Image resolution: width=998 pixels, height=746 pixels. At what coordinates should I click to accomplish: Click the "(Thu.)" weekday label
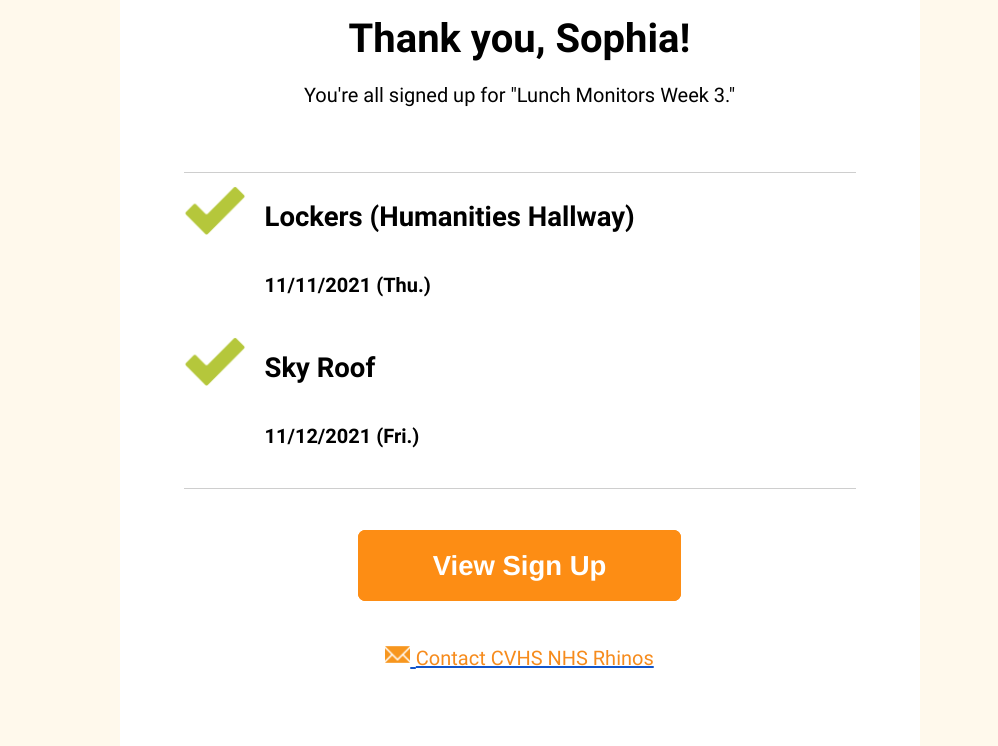coord(403,286)
